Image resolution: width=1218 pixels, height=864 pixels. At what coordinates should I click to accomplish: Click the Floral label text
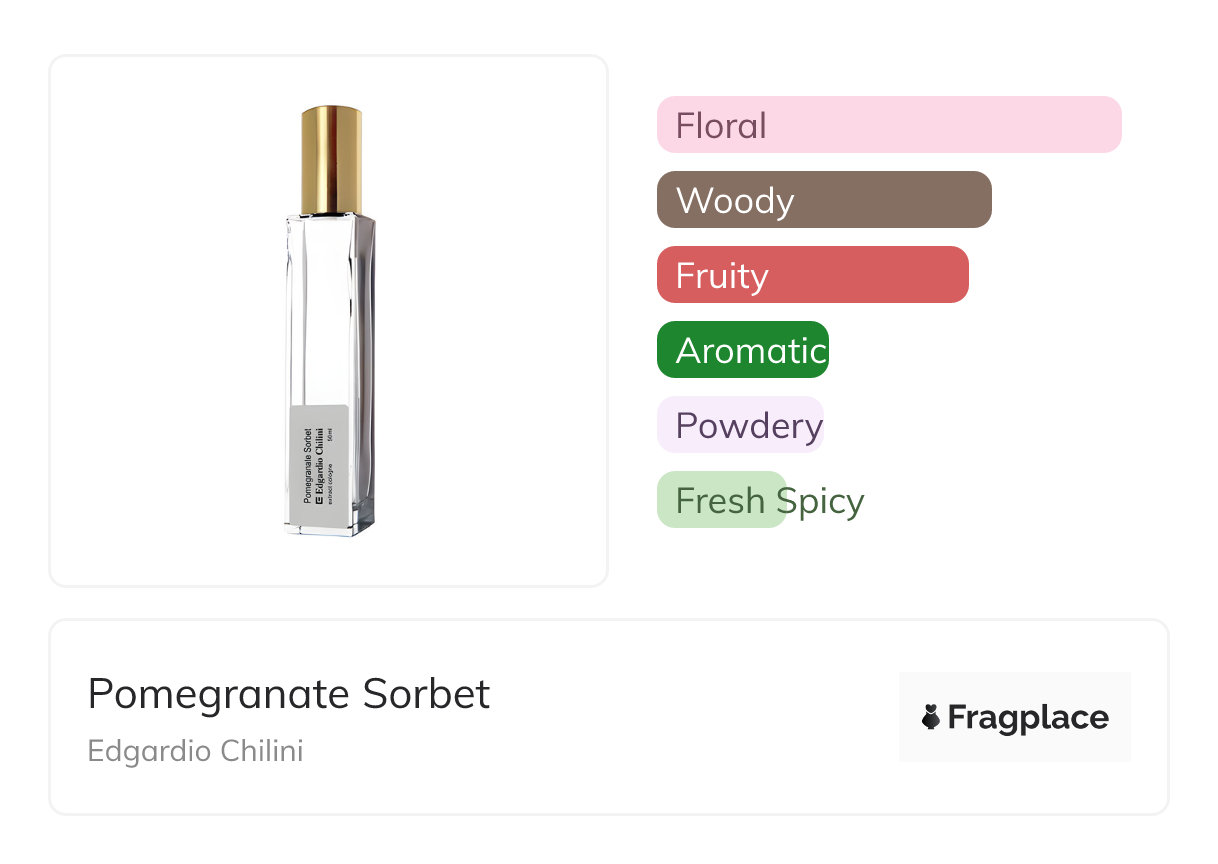721,126
